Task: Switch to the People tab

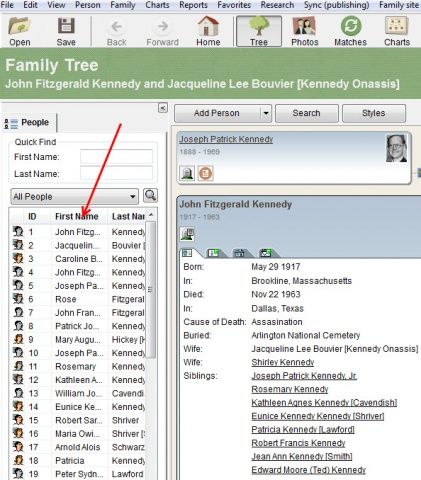Action: click(29, 123)
